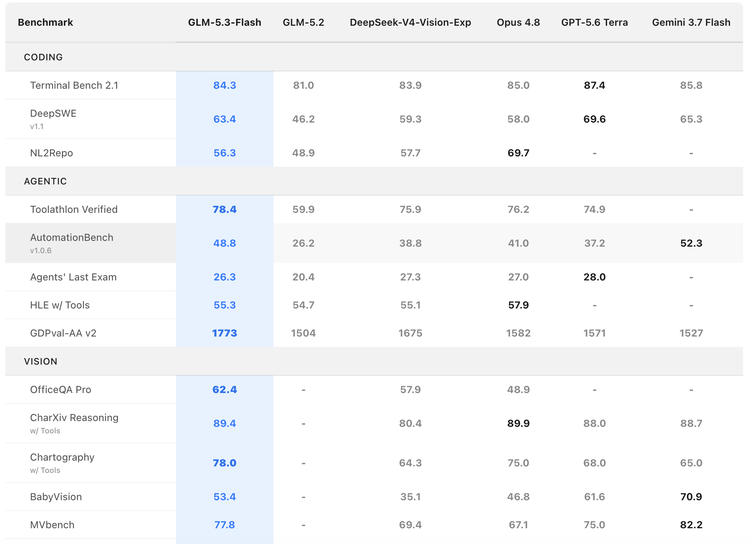750x544 pixels.
Task: Select the CODING section row
Action: point(374,57)
